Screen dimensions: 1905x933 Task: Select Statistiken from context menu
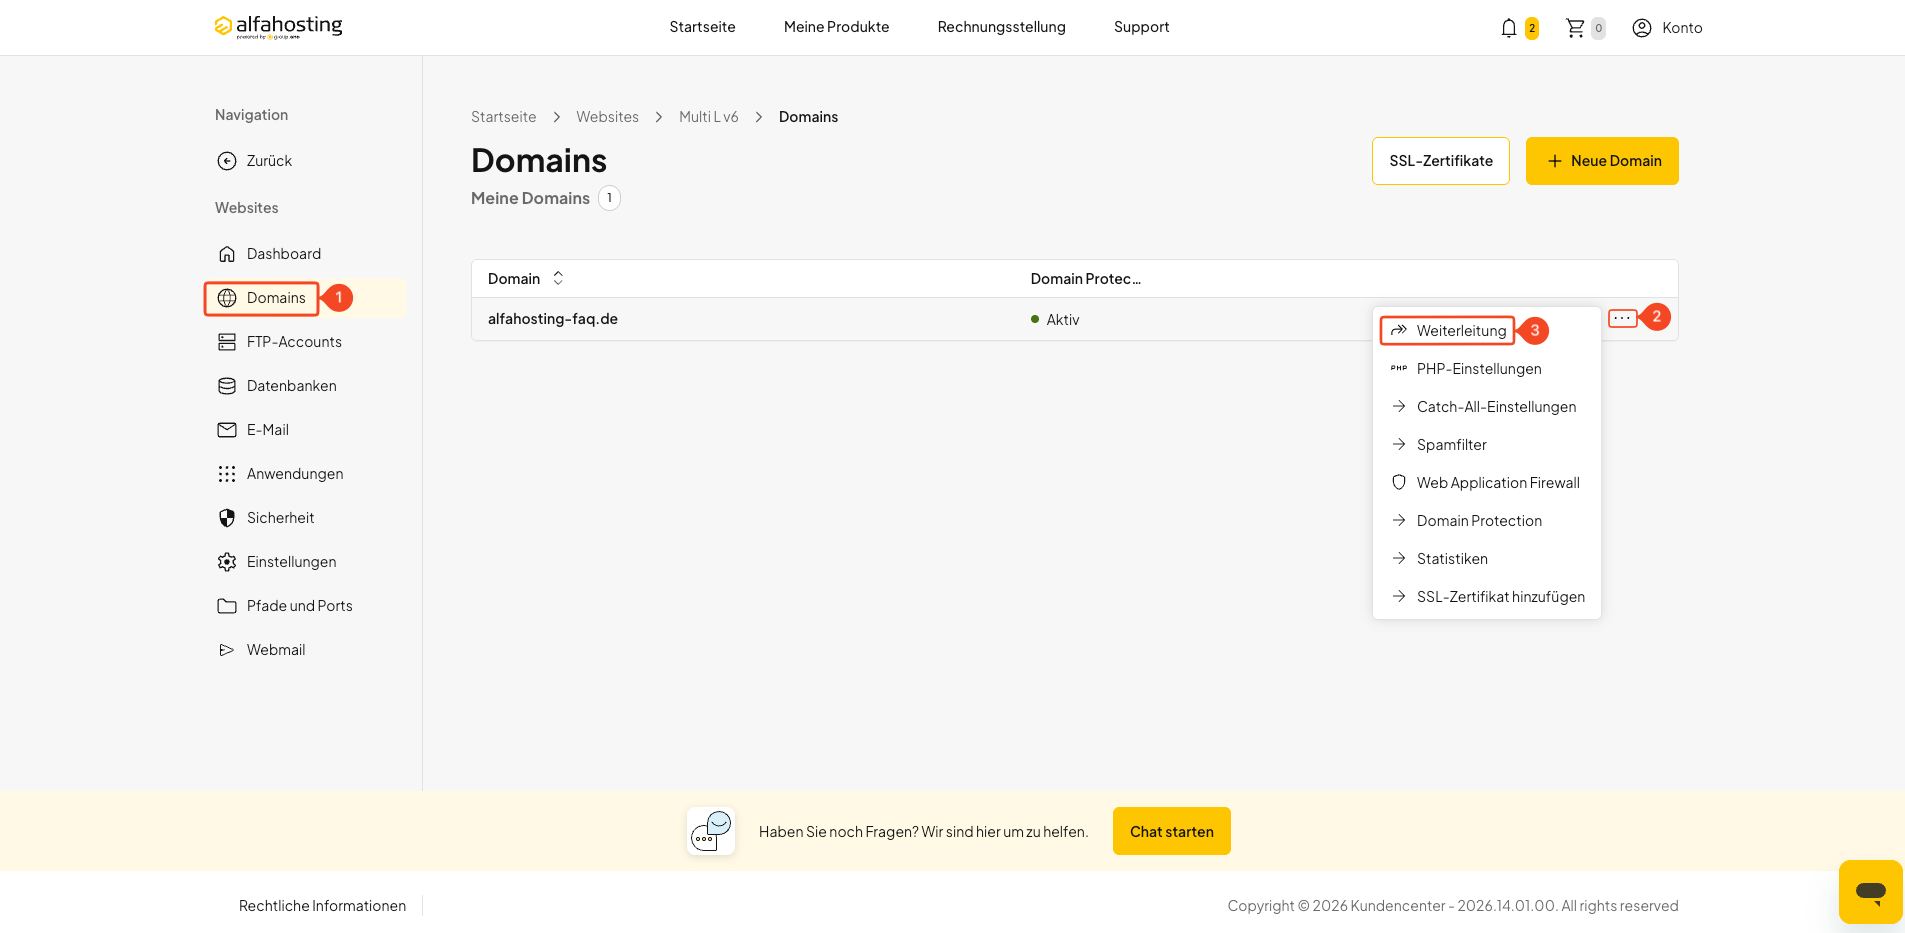[1486, 559]
